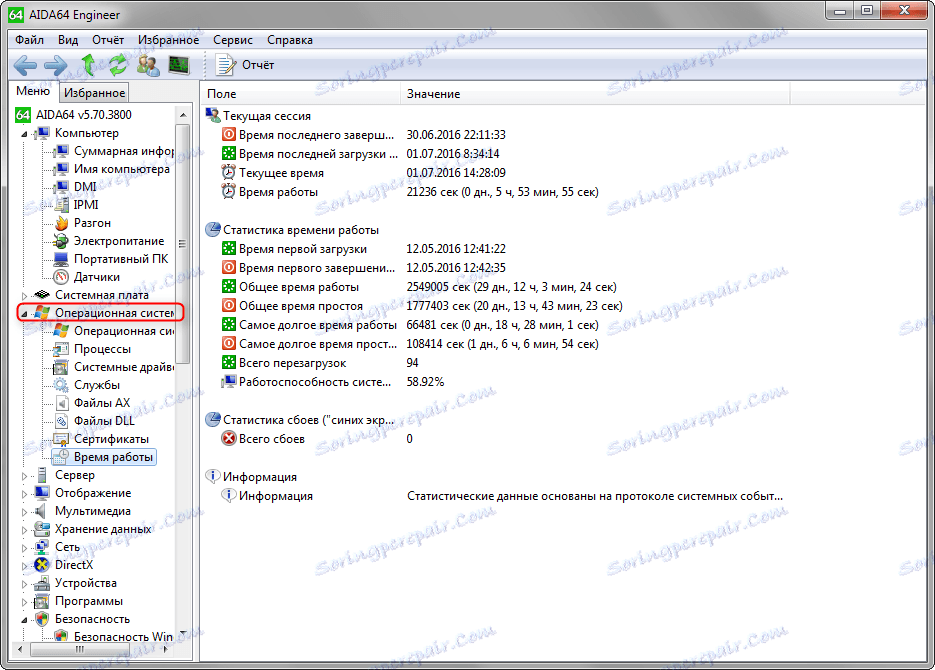This screenshot has width=935, height=670.
Task: Click the DMI item icon
Action: [x=61, y=187]
